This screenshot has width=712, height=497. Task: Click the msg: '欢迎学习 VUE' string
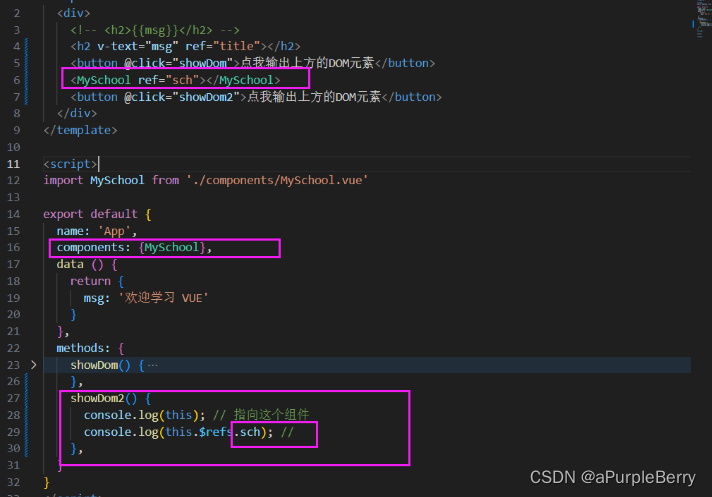point(146,298)
